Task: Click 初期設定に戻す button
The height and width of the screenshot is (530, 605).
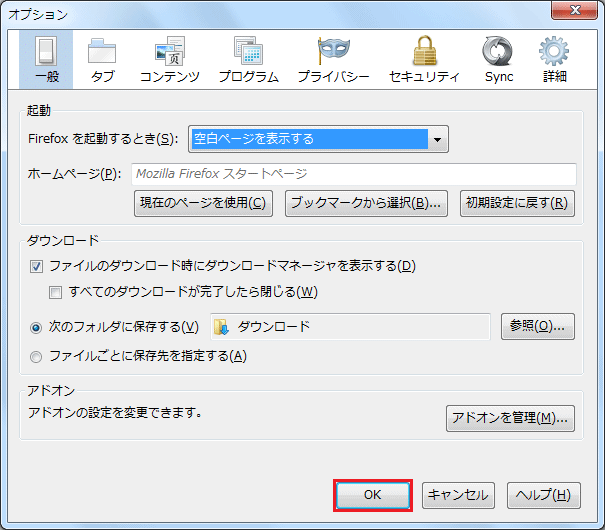Action: (517, 203)
